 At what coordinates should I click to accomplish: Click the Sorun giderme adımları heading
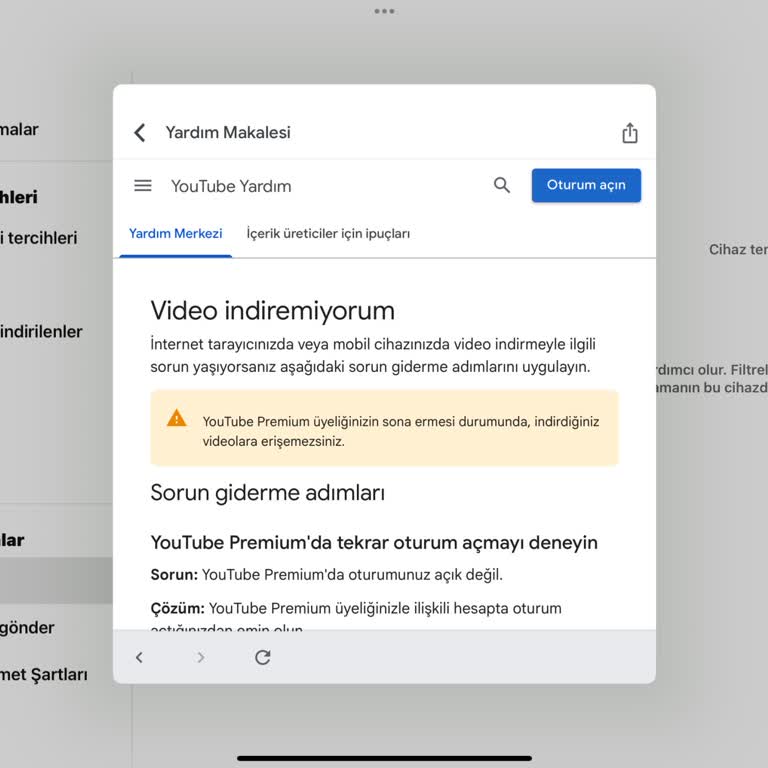pos(267,493)
